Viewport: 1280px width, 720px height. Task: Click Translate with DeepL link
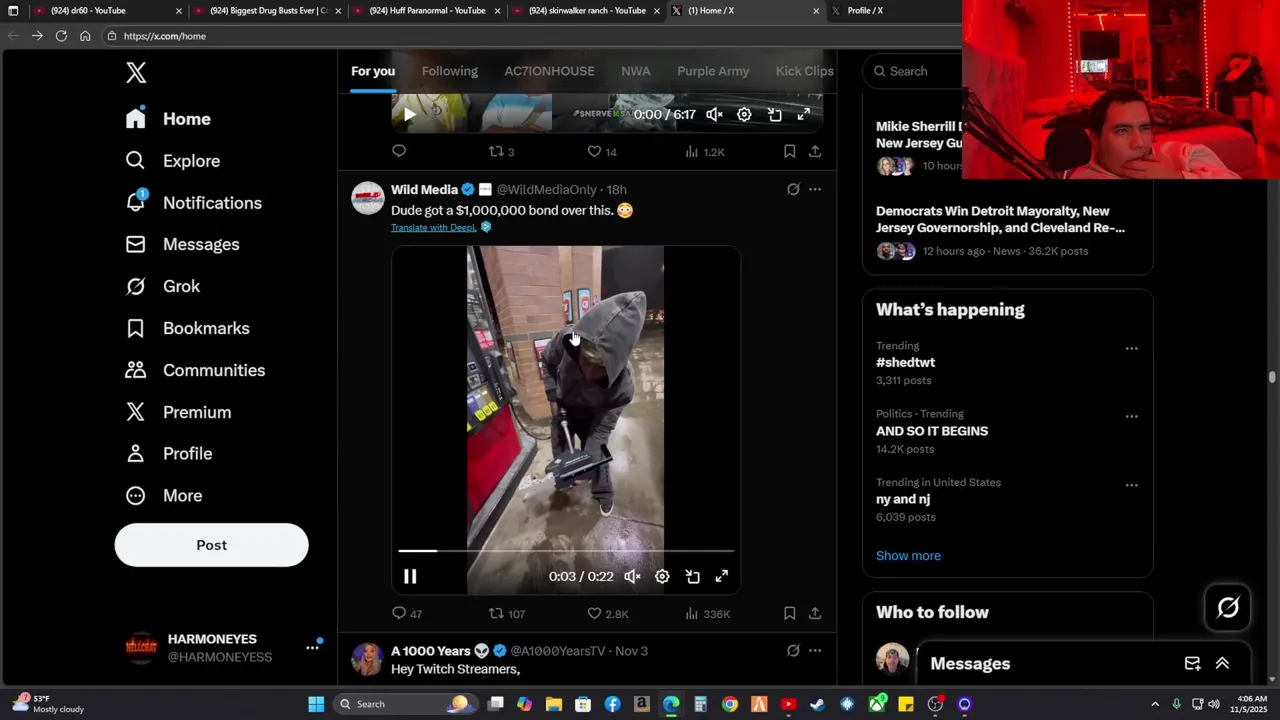pyautogui.click(x=433, y=227)
